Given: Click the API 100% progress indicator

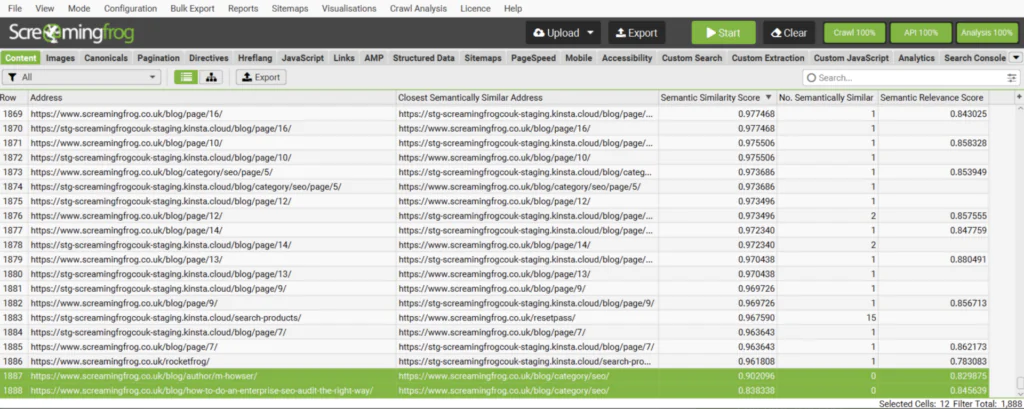Looking at the screenshot, I should 921,33.
